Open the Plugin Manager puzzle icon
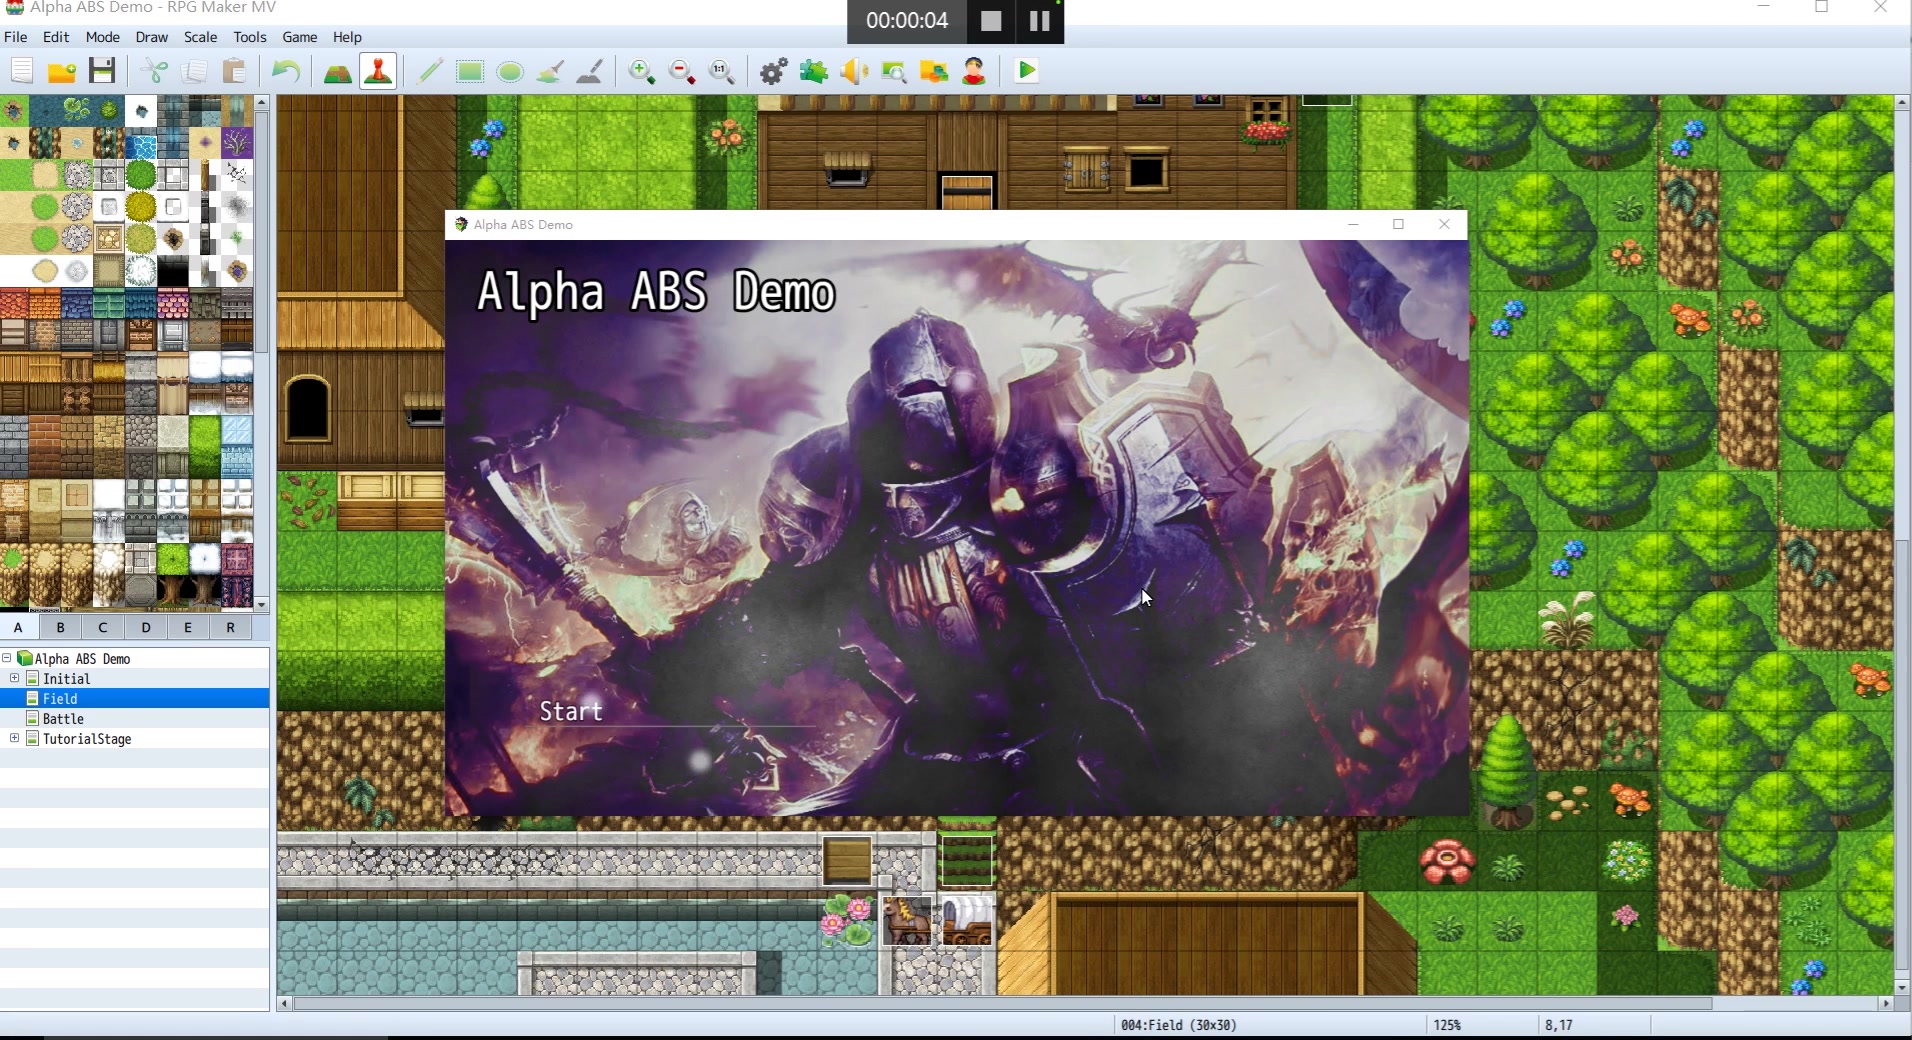The image size is (1912, 1040). (x=814, y=71)
